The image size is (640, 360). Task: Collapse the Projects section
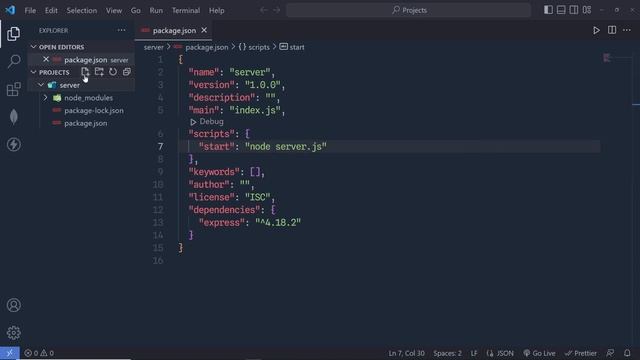33,72
